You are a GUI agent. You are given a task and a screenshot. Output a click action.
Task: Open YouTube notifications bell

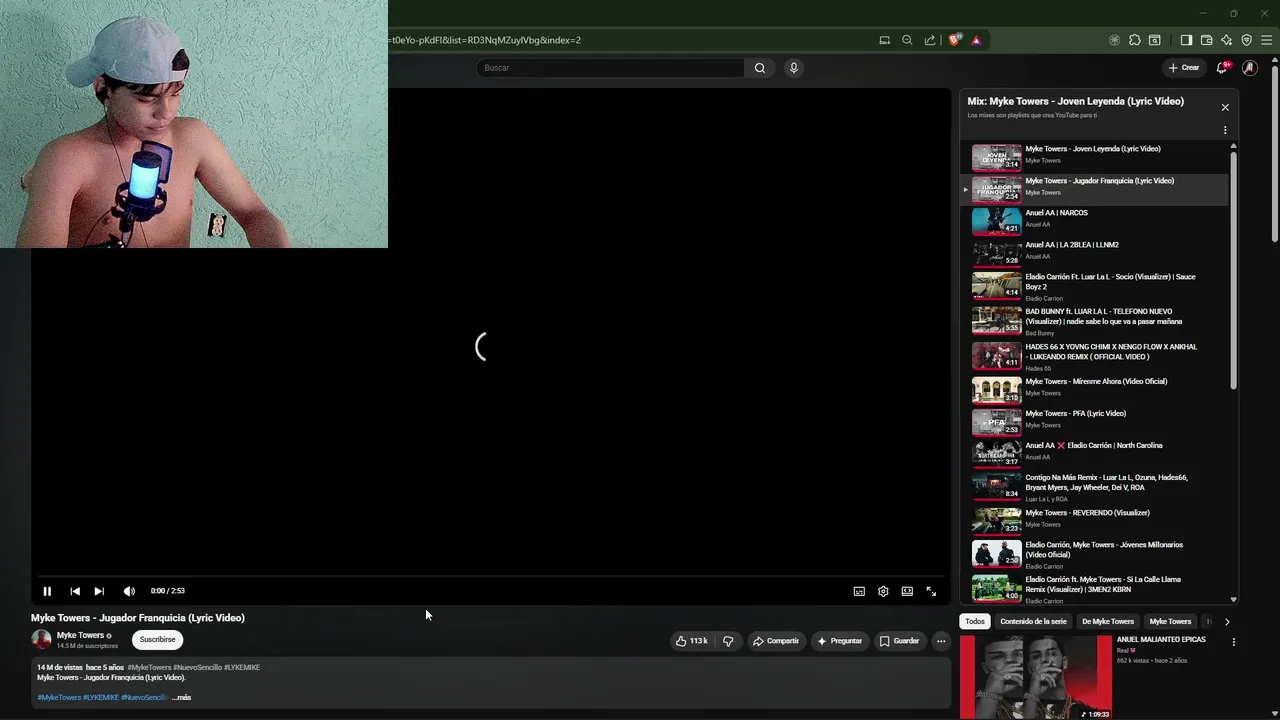[1222, 68]
